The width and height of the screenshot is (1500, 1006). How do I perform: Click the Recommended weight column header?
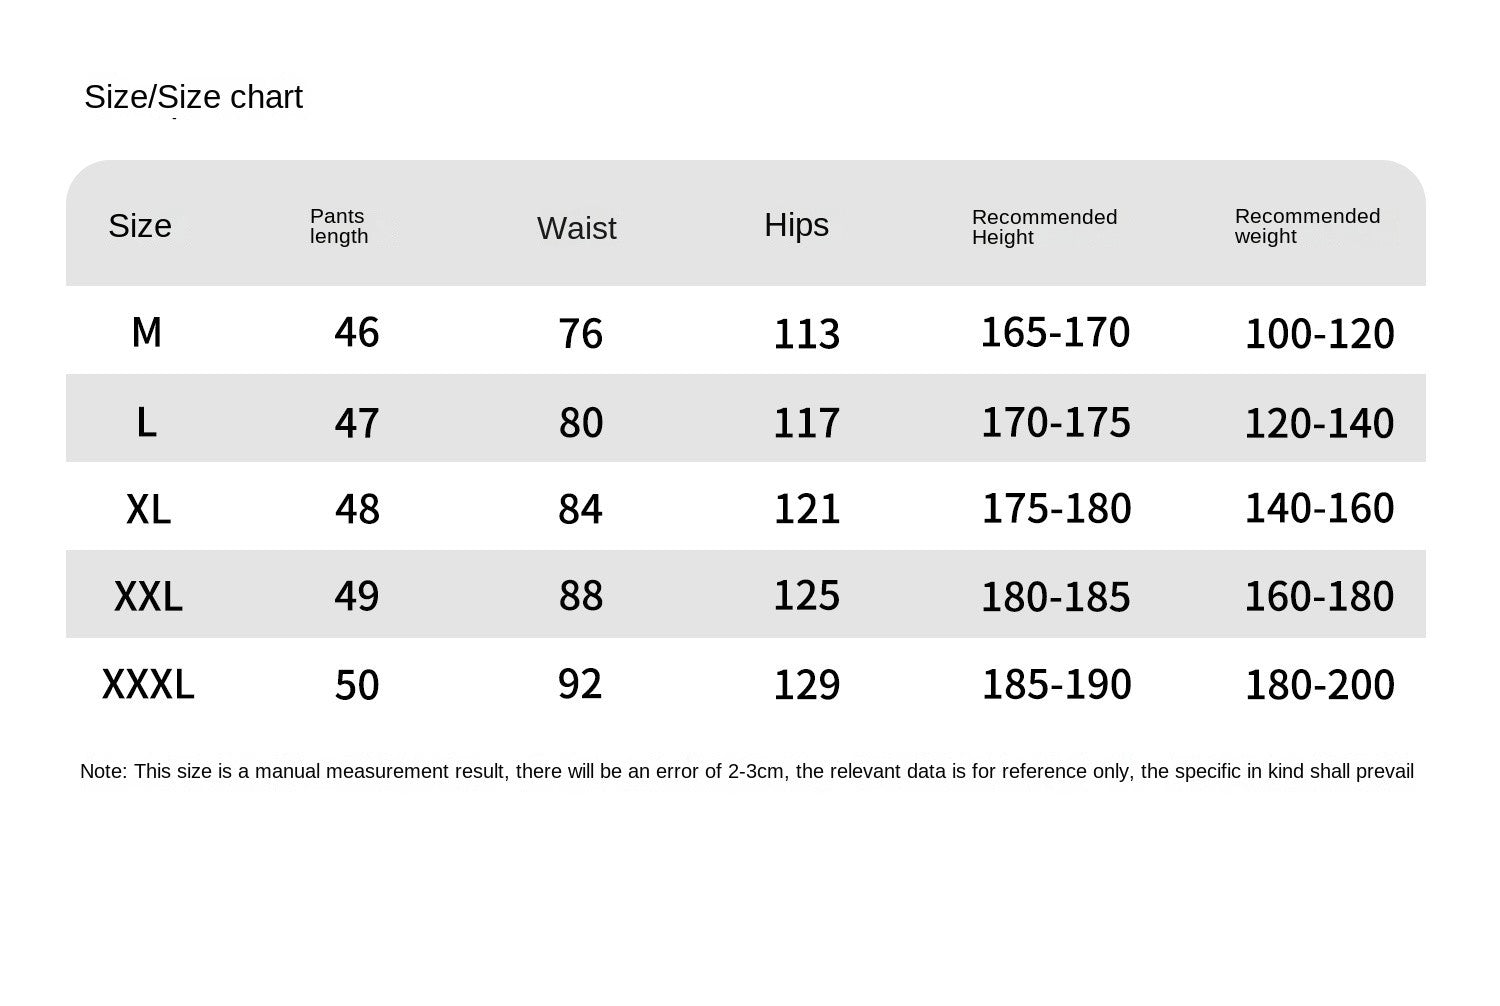click(x=1307, y=226)
